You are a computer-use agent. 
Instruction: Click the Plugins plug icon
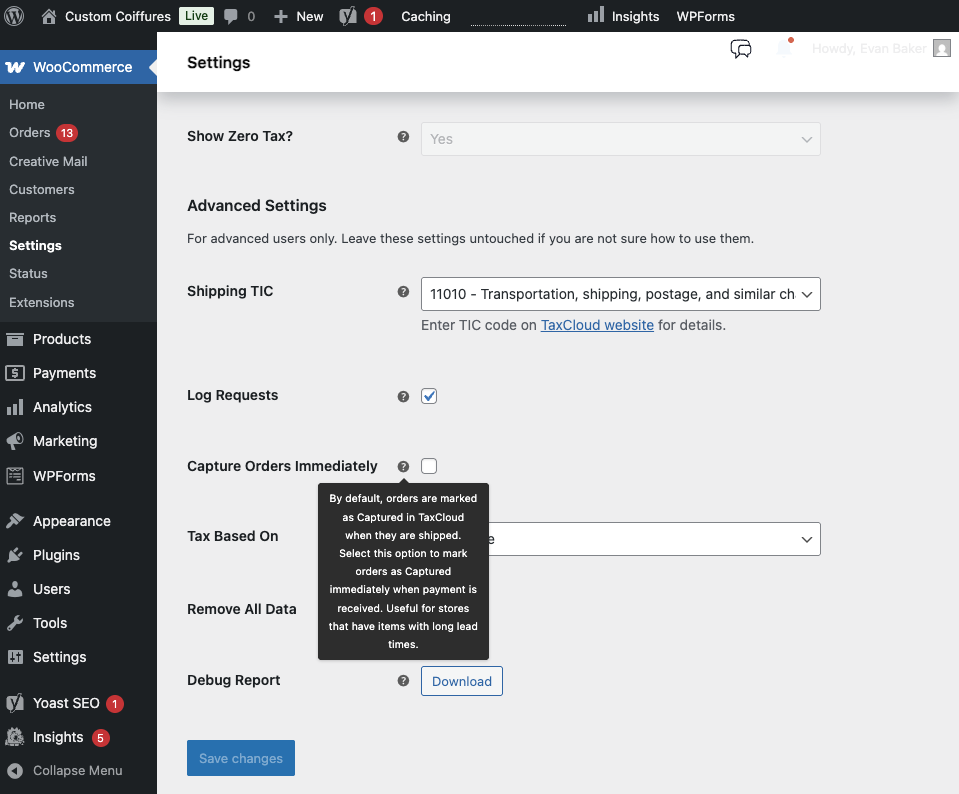(x=15, y=555)
